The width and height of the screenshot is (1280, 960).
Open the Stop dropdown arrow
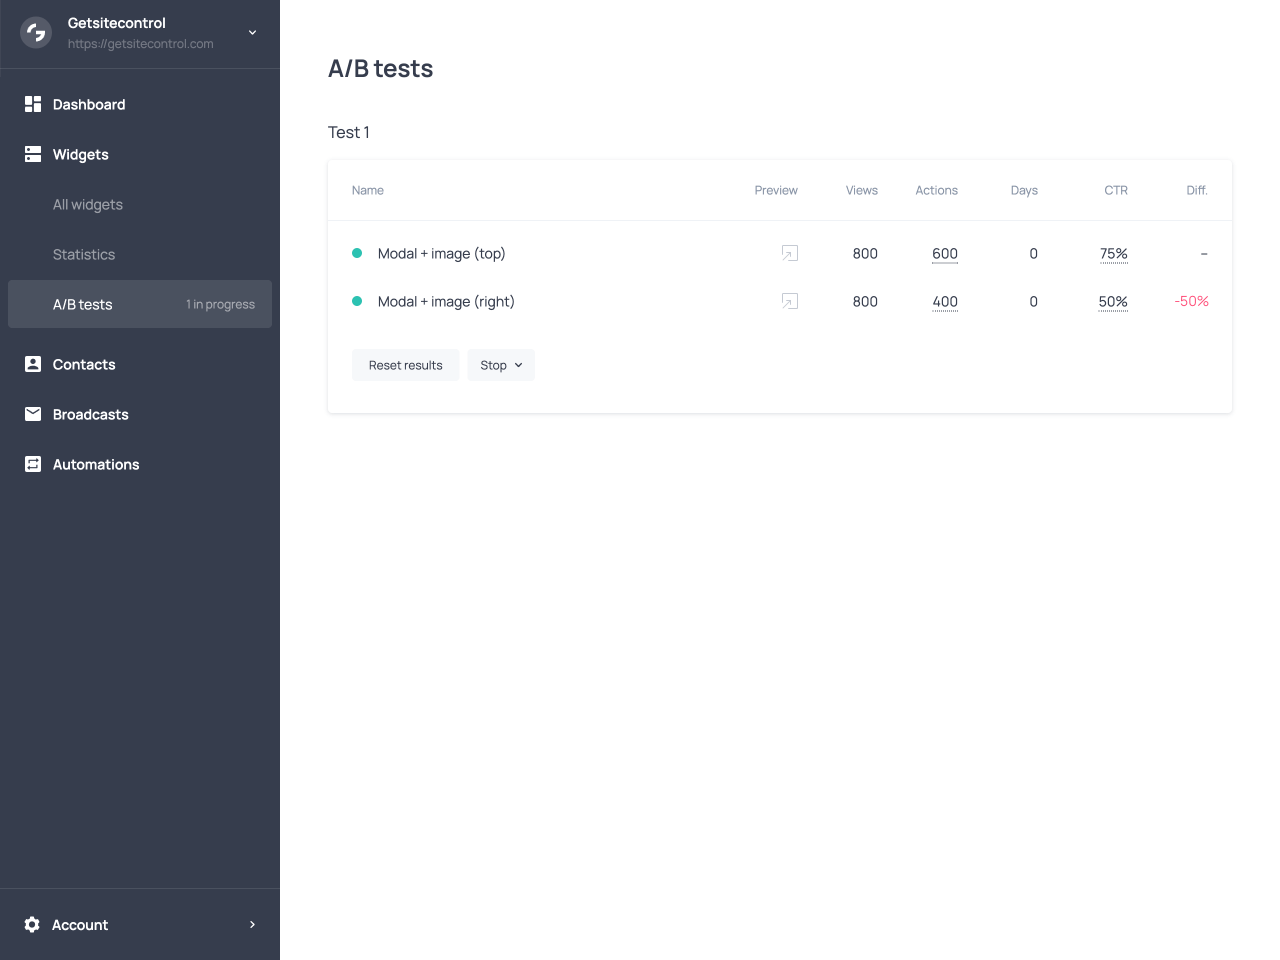[x=519, y=365]
